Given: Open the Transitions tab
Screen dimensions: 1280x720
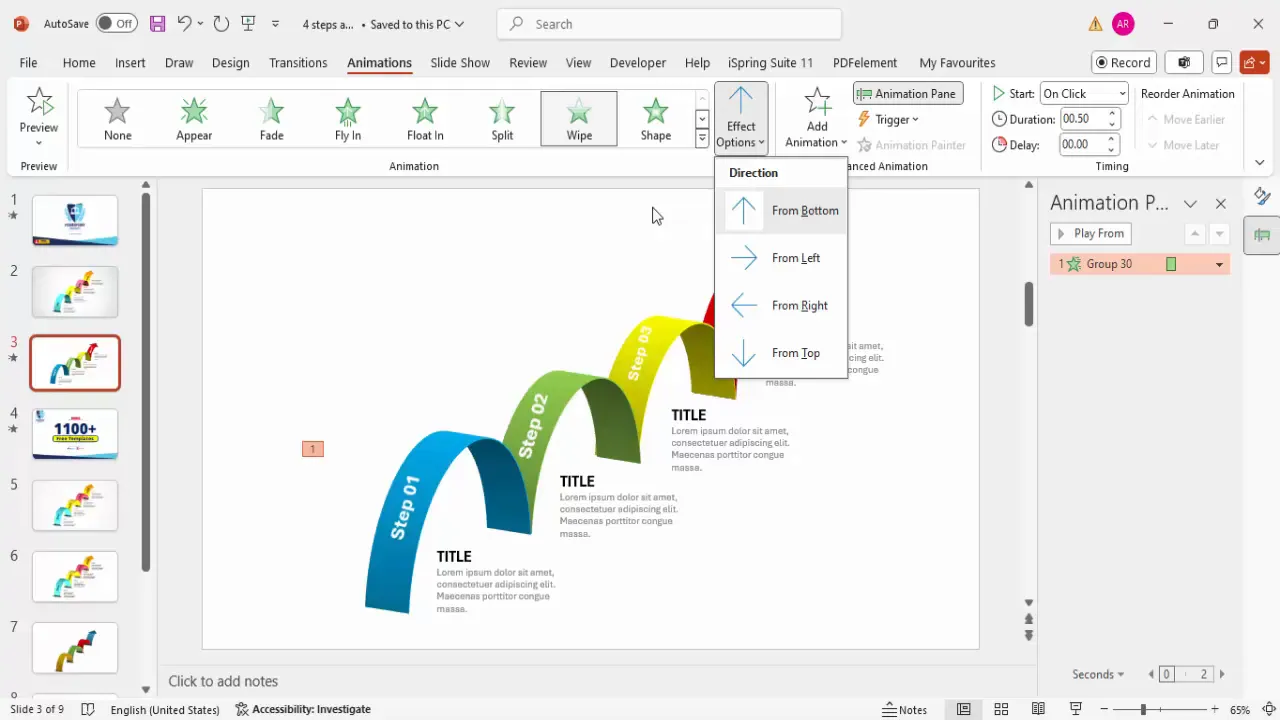Looking at the screenshot, I should pos(298,62).
